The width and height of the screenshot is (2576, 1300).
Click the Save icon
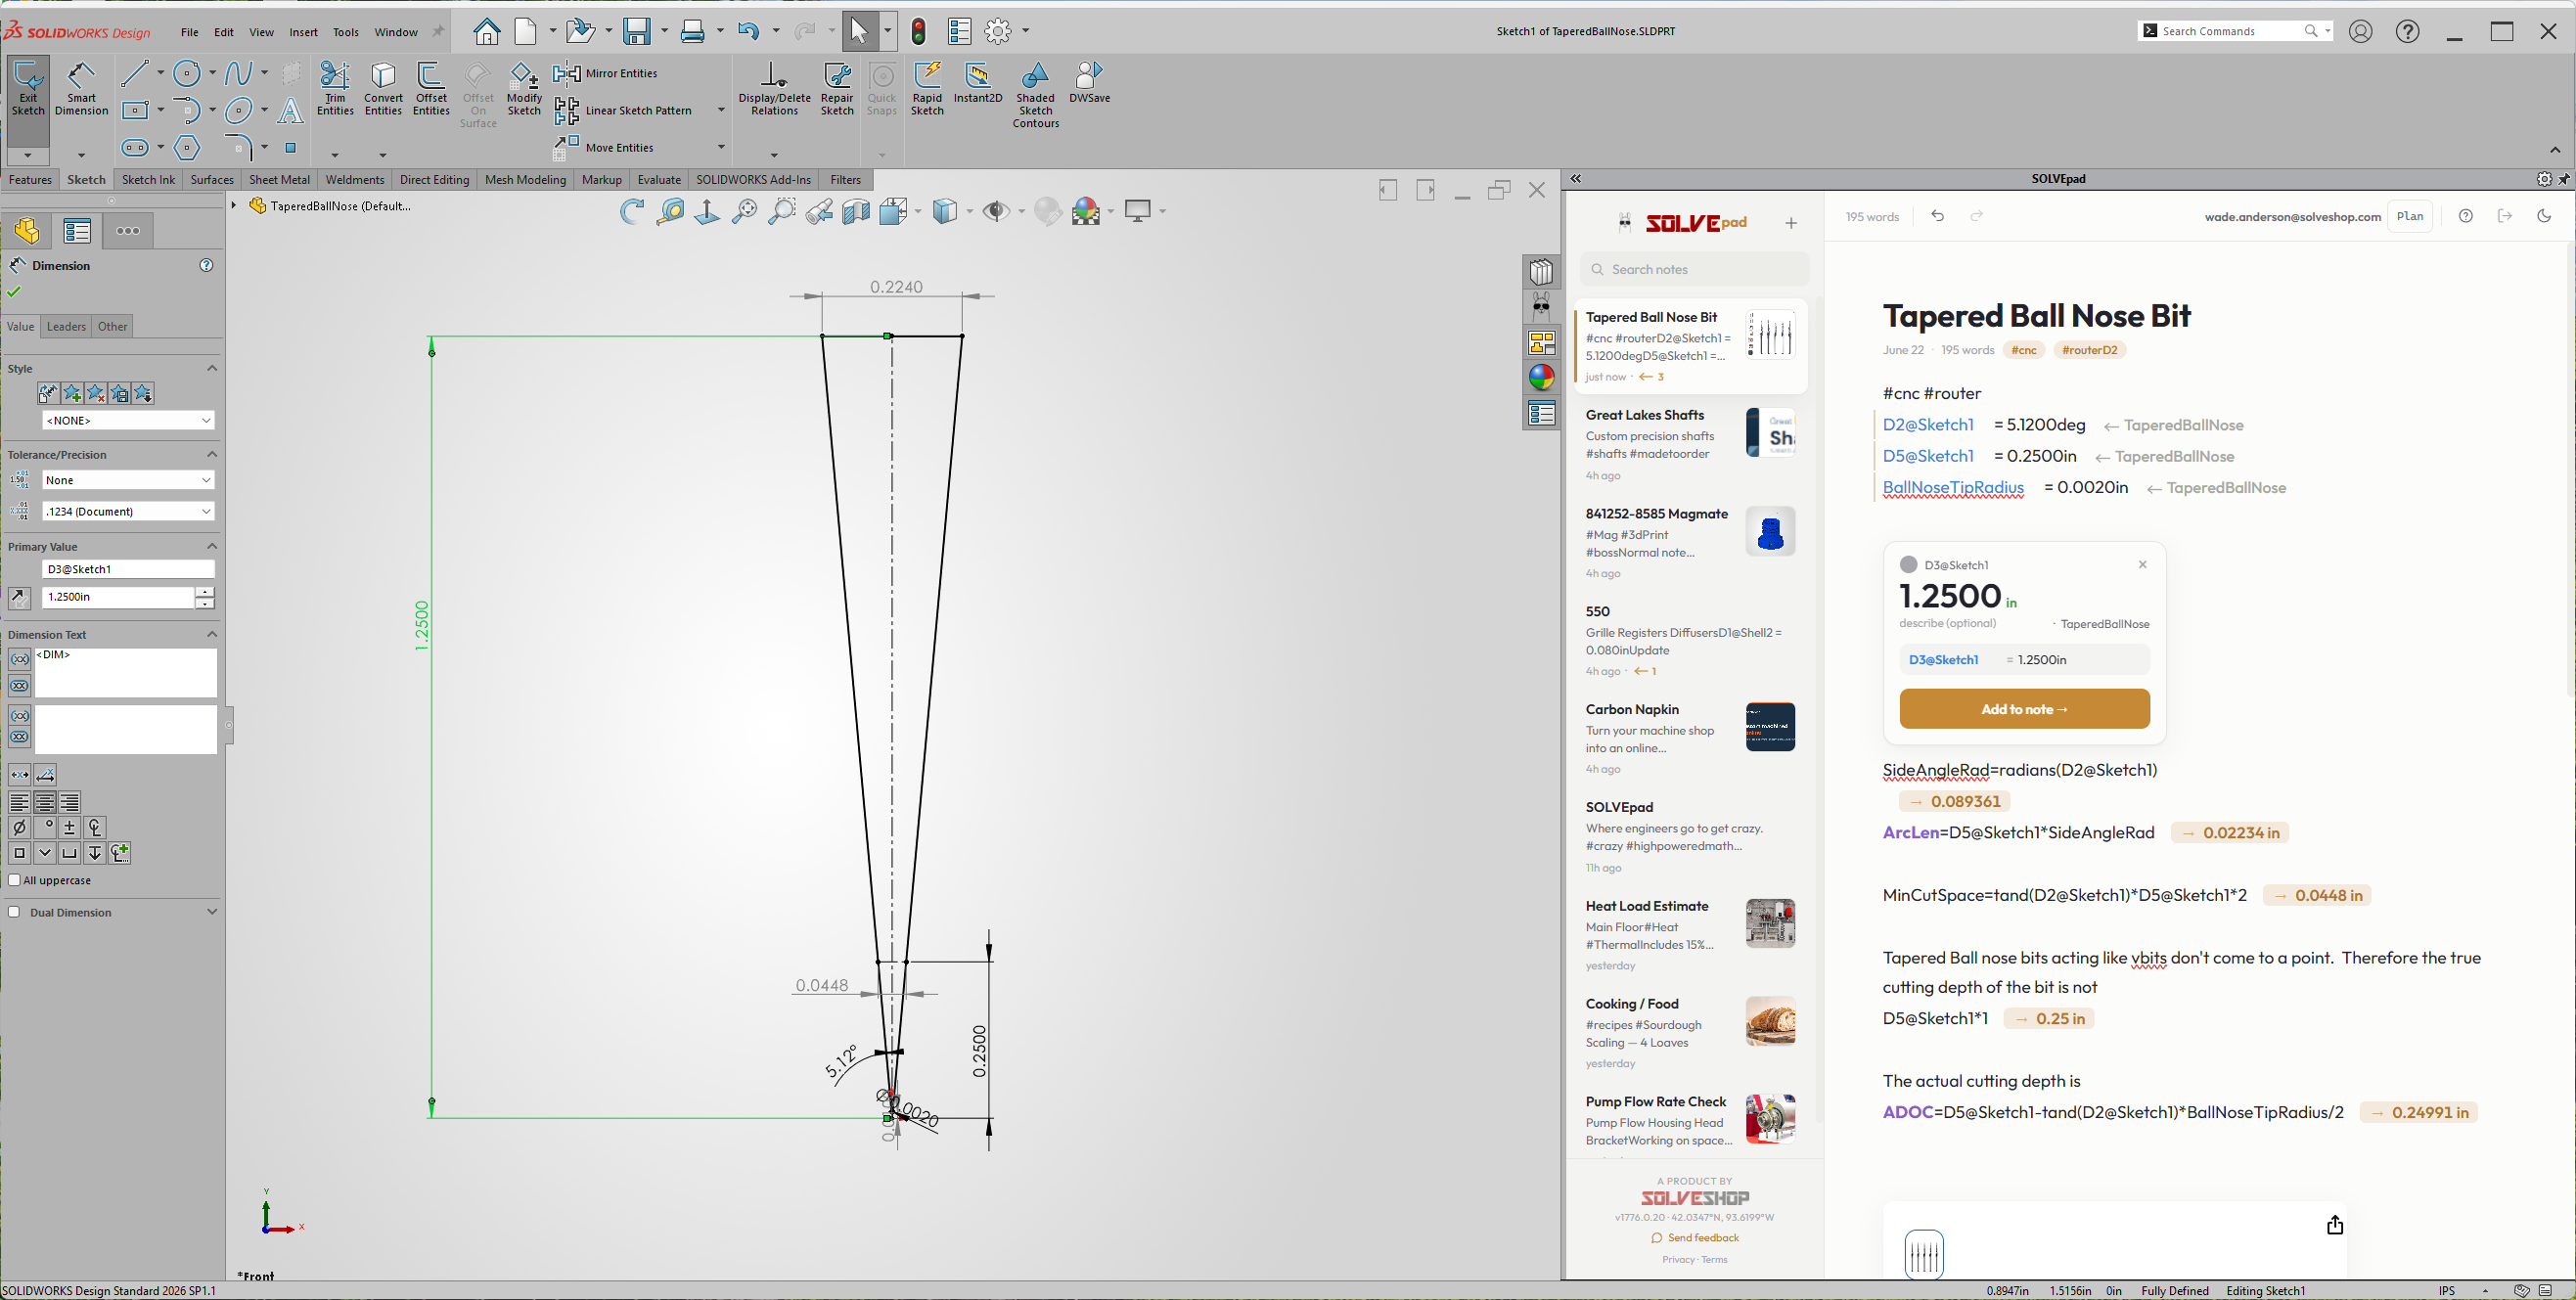pyautogui.click(x=637, y=31)
